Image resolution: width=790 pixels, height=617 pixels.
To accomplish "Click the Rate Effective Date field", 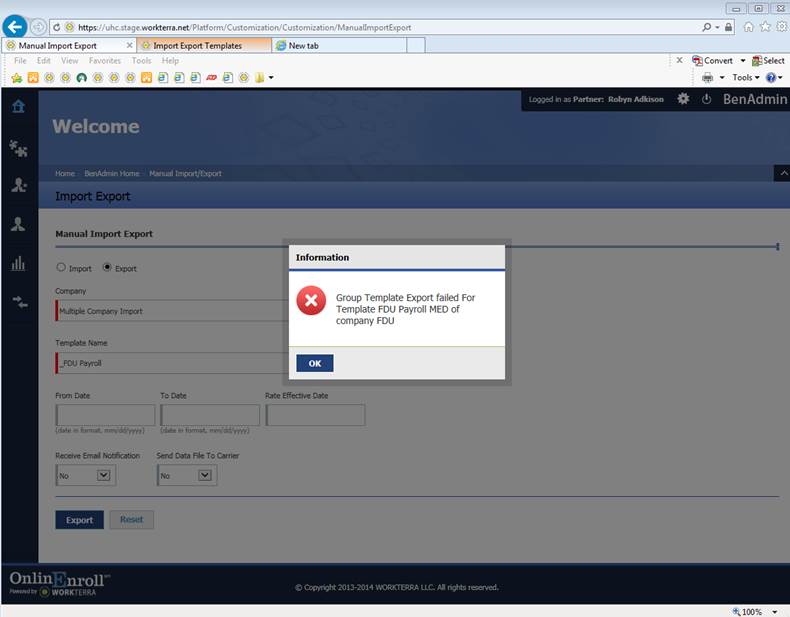I will click(x=315, y=415).
